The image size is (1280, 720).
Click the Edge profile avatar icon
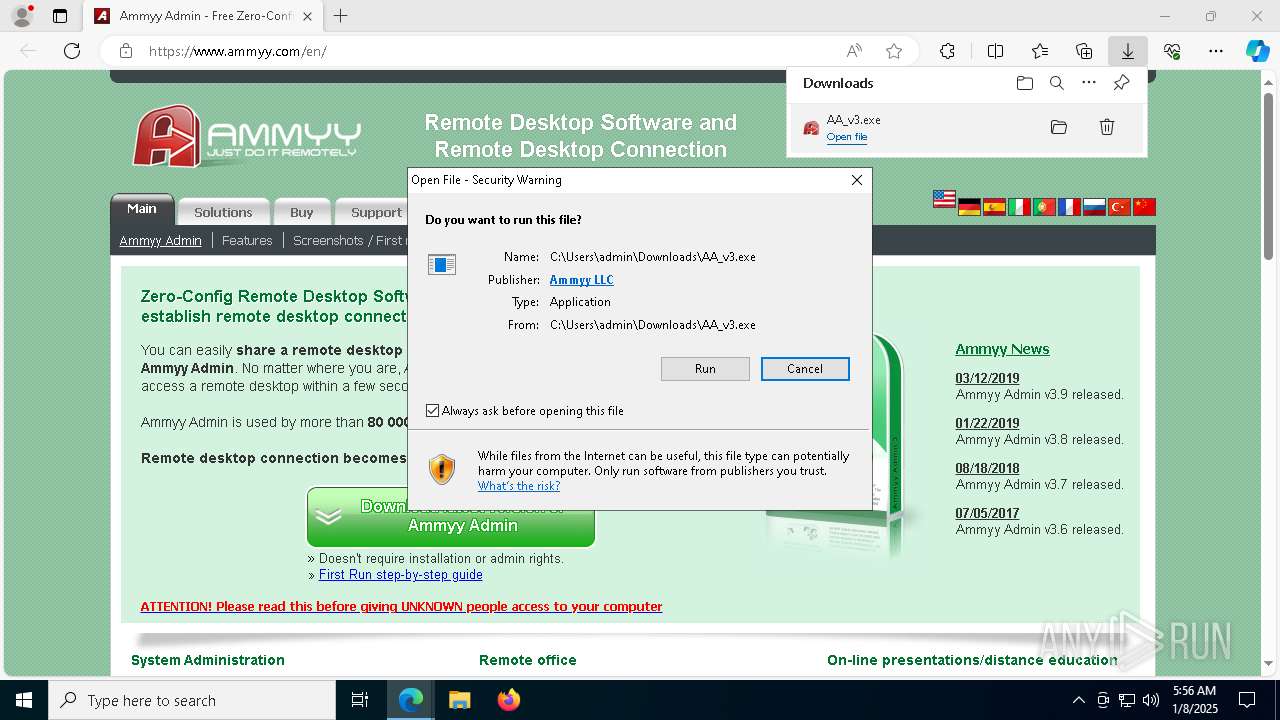22,16
